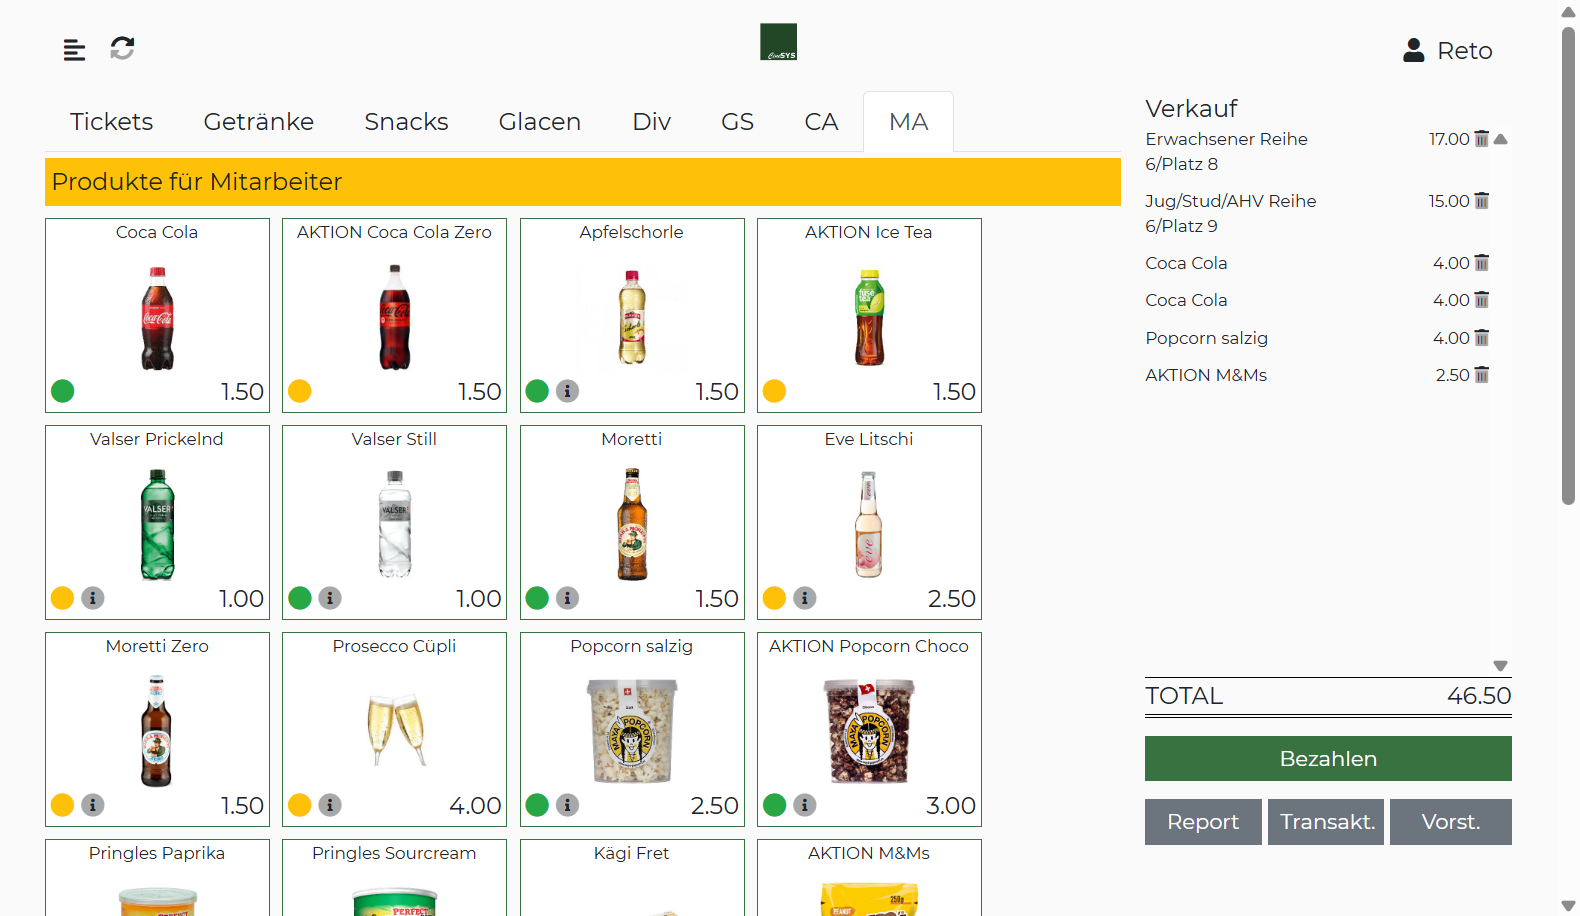Show info for Valser Still
Image resolution: width=1580 pixels, height=916 pixels.
pyautogui.click(x=330, y=598)
